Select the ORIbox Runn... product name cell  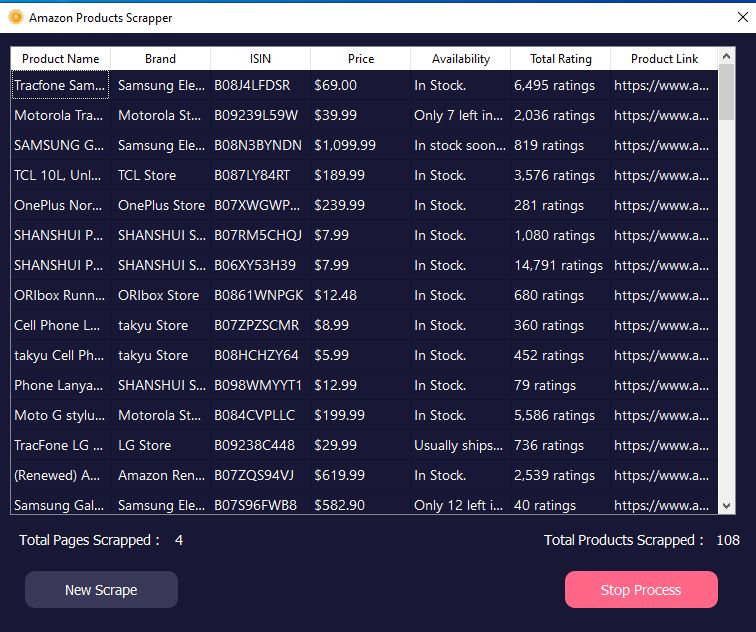[x=61, y=295]
